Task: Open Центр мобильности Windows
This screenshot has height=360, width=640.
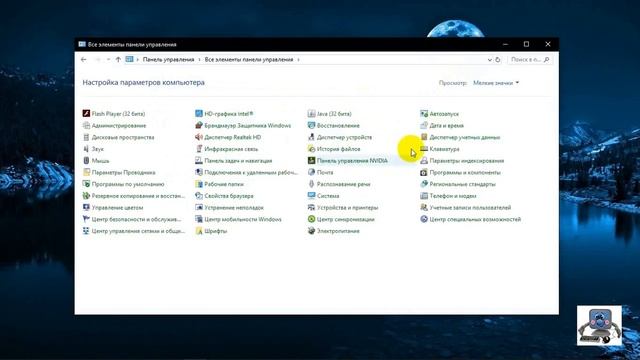Action: pyautogui.click(x=238, y=219)
